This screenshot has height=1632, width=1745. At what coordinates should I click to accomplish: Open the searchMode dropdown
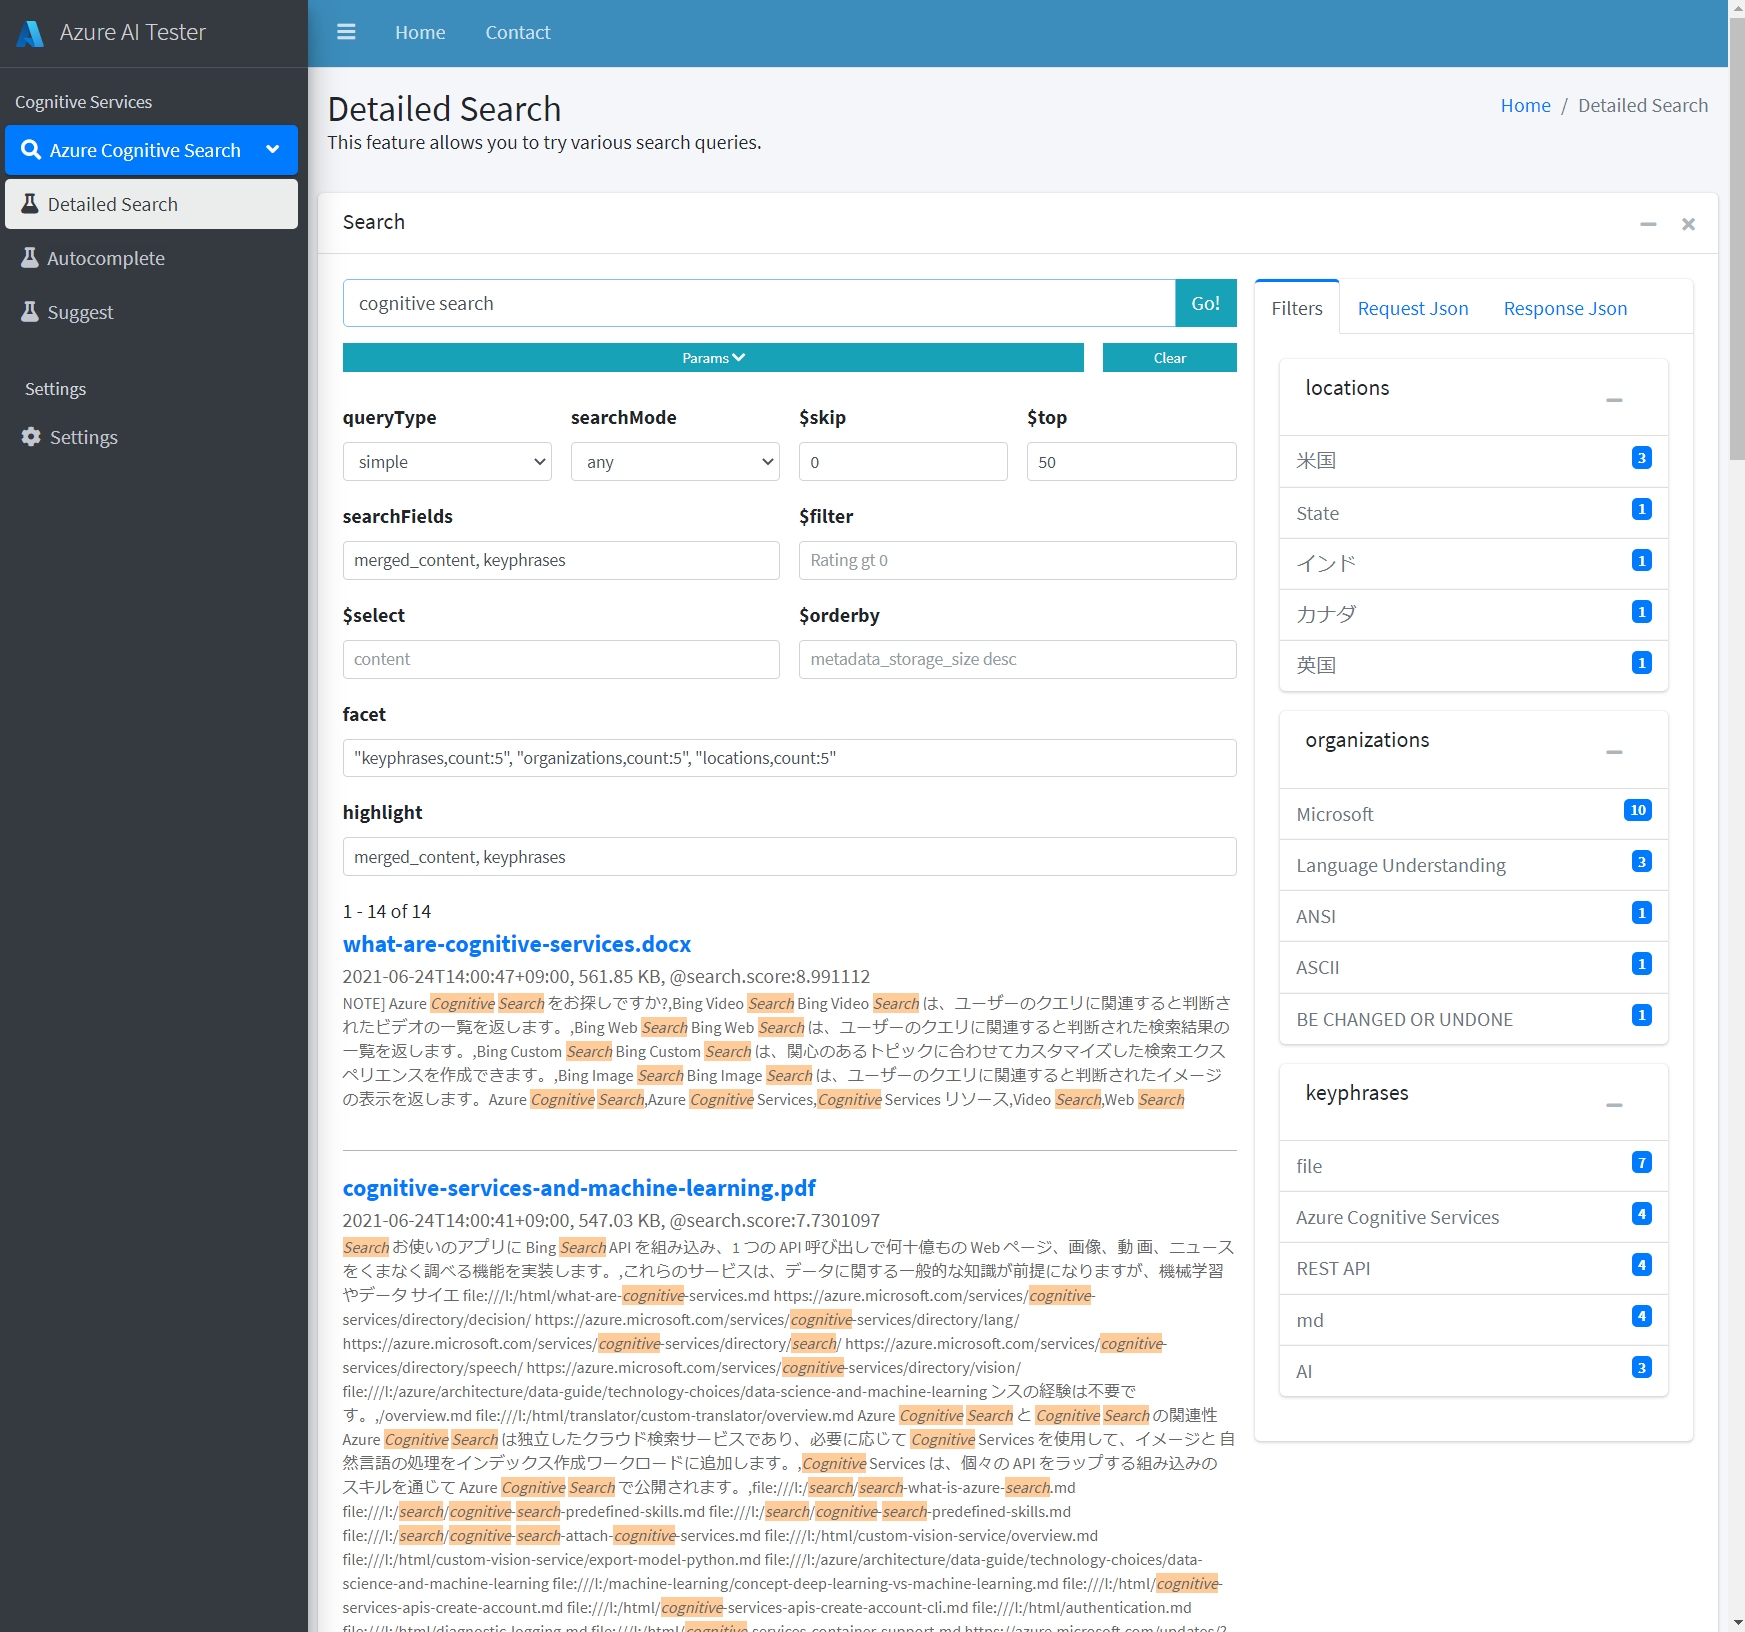click(x=675, y=462)
